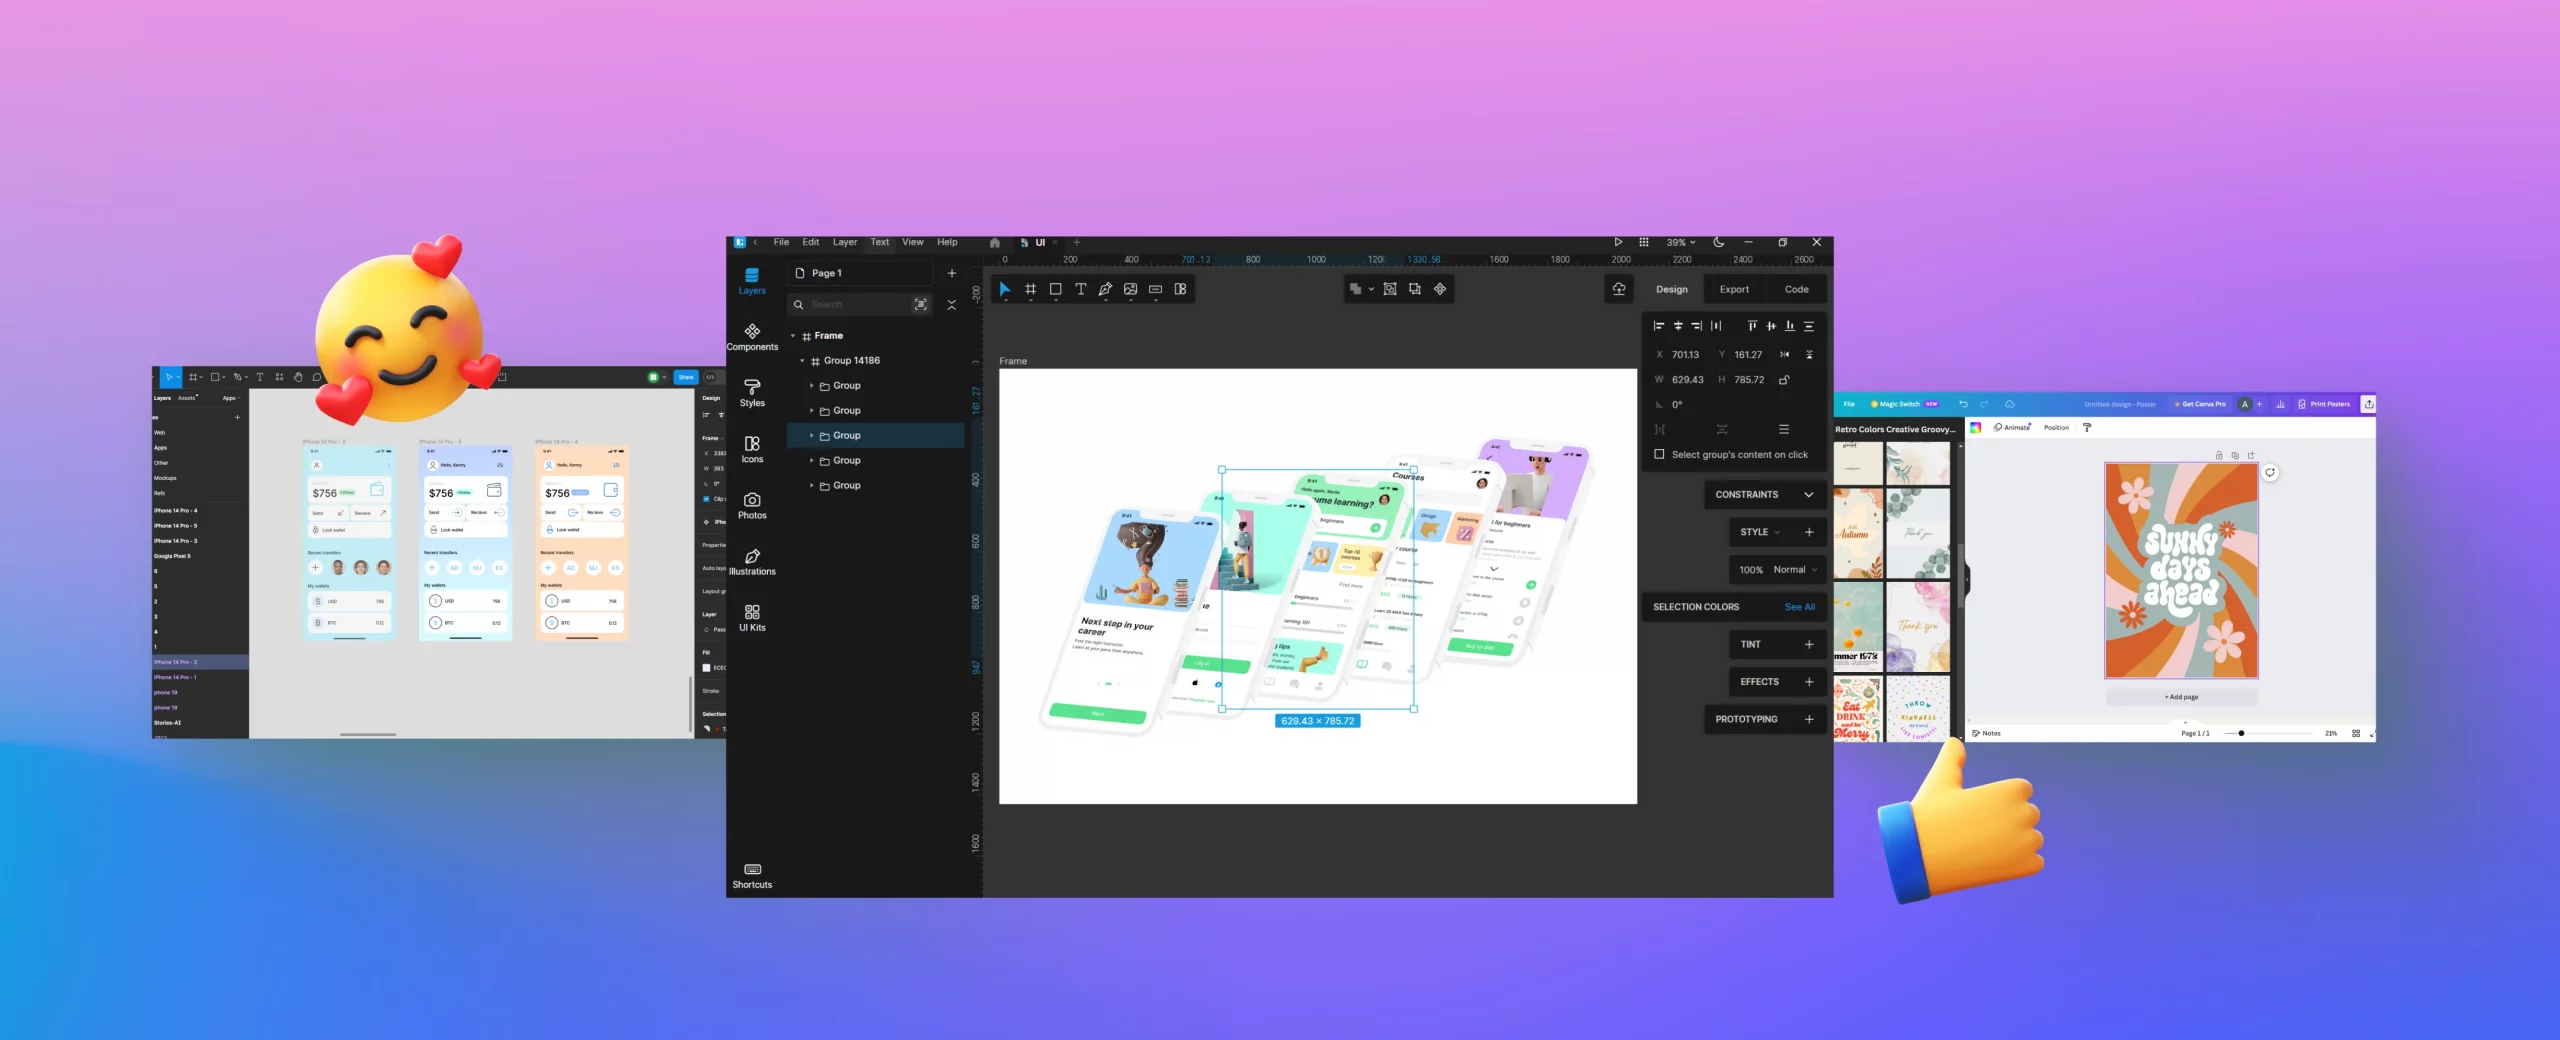Collapse all layers icon beside search box

tap(952, 305)
